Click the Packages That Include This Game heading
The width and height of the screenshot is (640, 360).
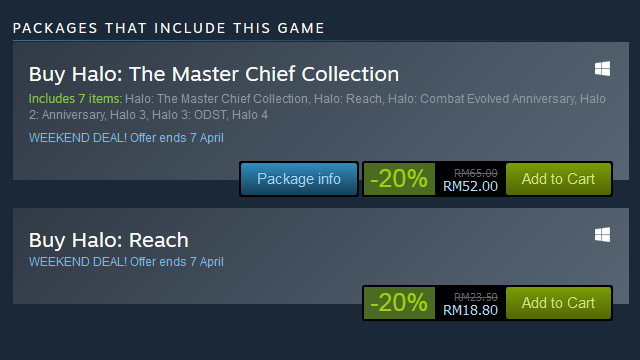tap(169, 28)
